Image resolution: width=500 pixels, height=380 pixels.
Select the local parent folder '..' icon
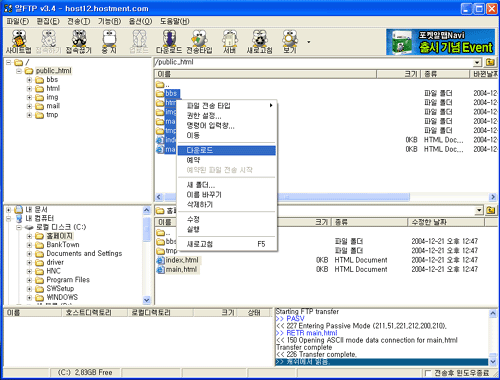[160, 232]
